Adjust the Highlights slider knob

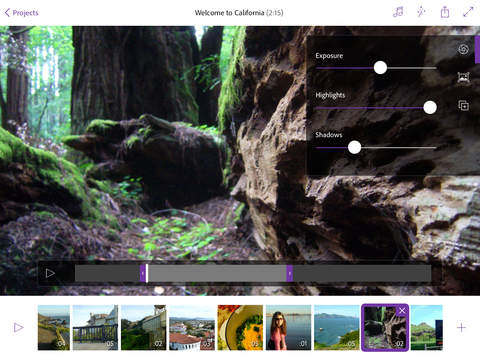[x=430, y=107]
